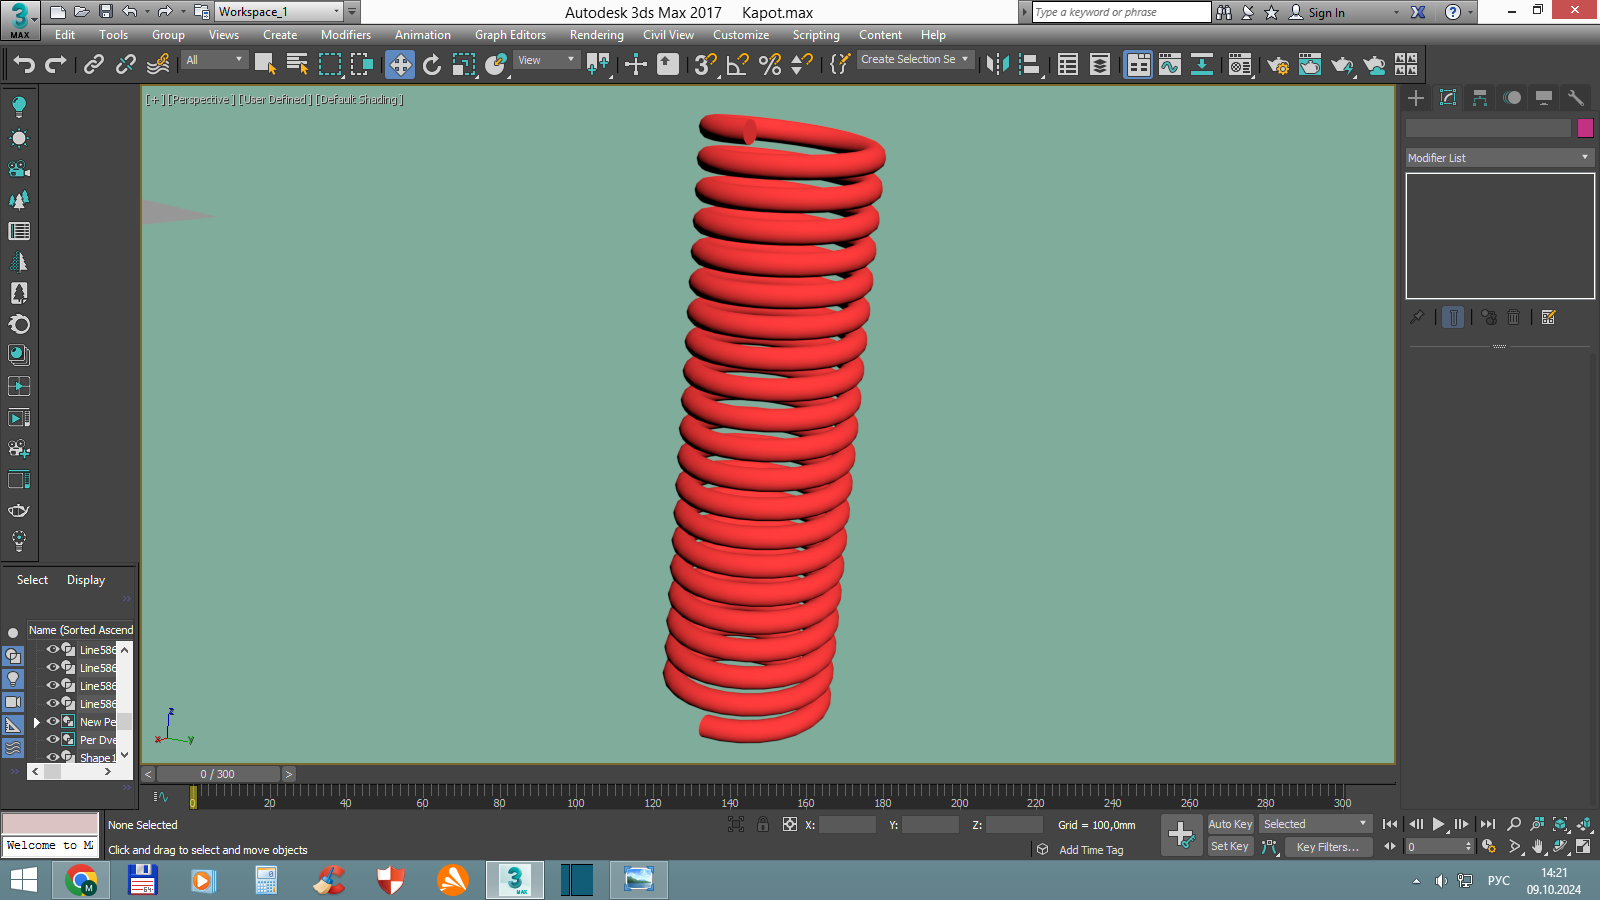The width and height of the screenshot is (1600, 900).
Task: Click the Mirror tool icon
Action: click(997, 65)
